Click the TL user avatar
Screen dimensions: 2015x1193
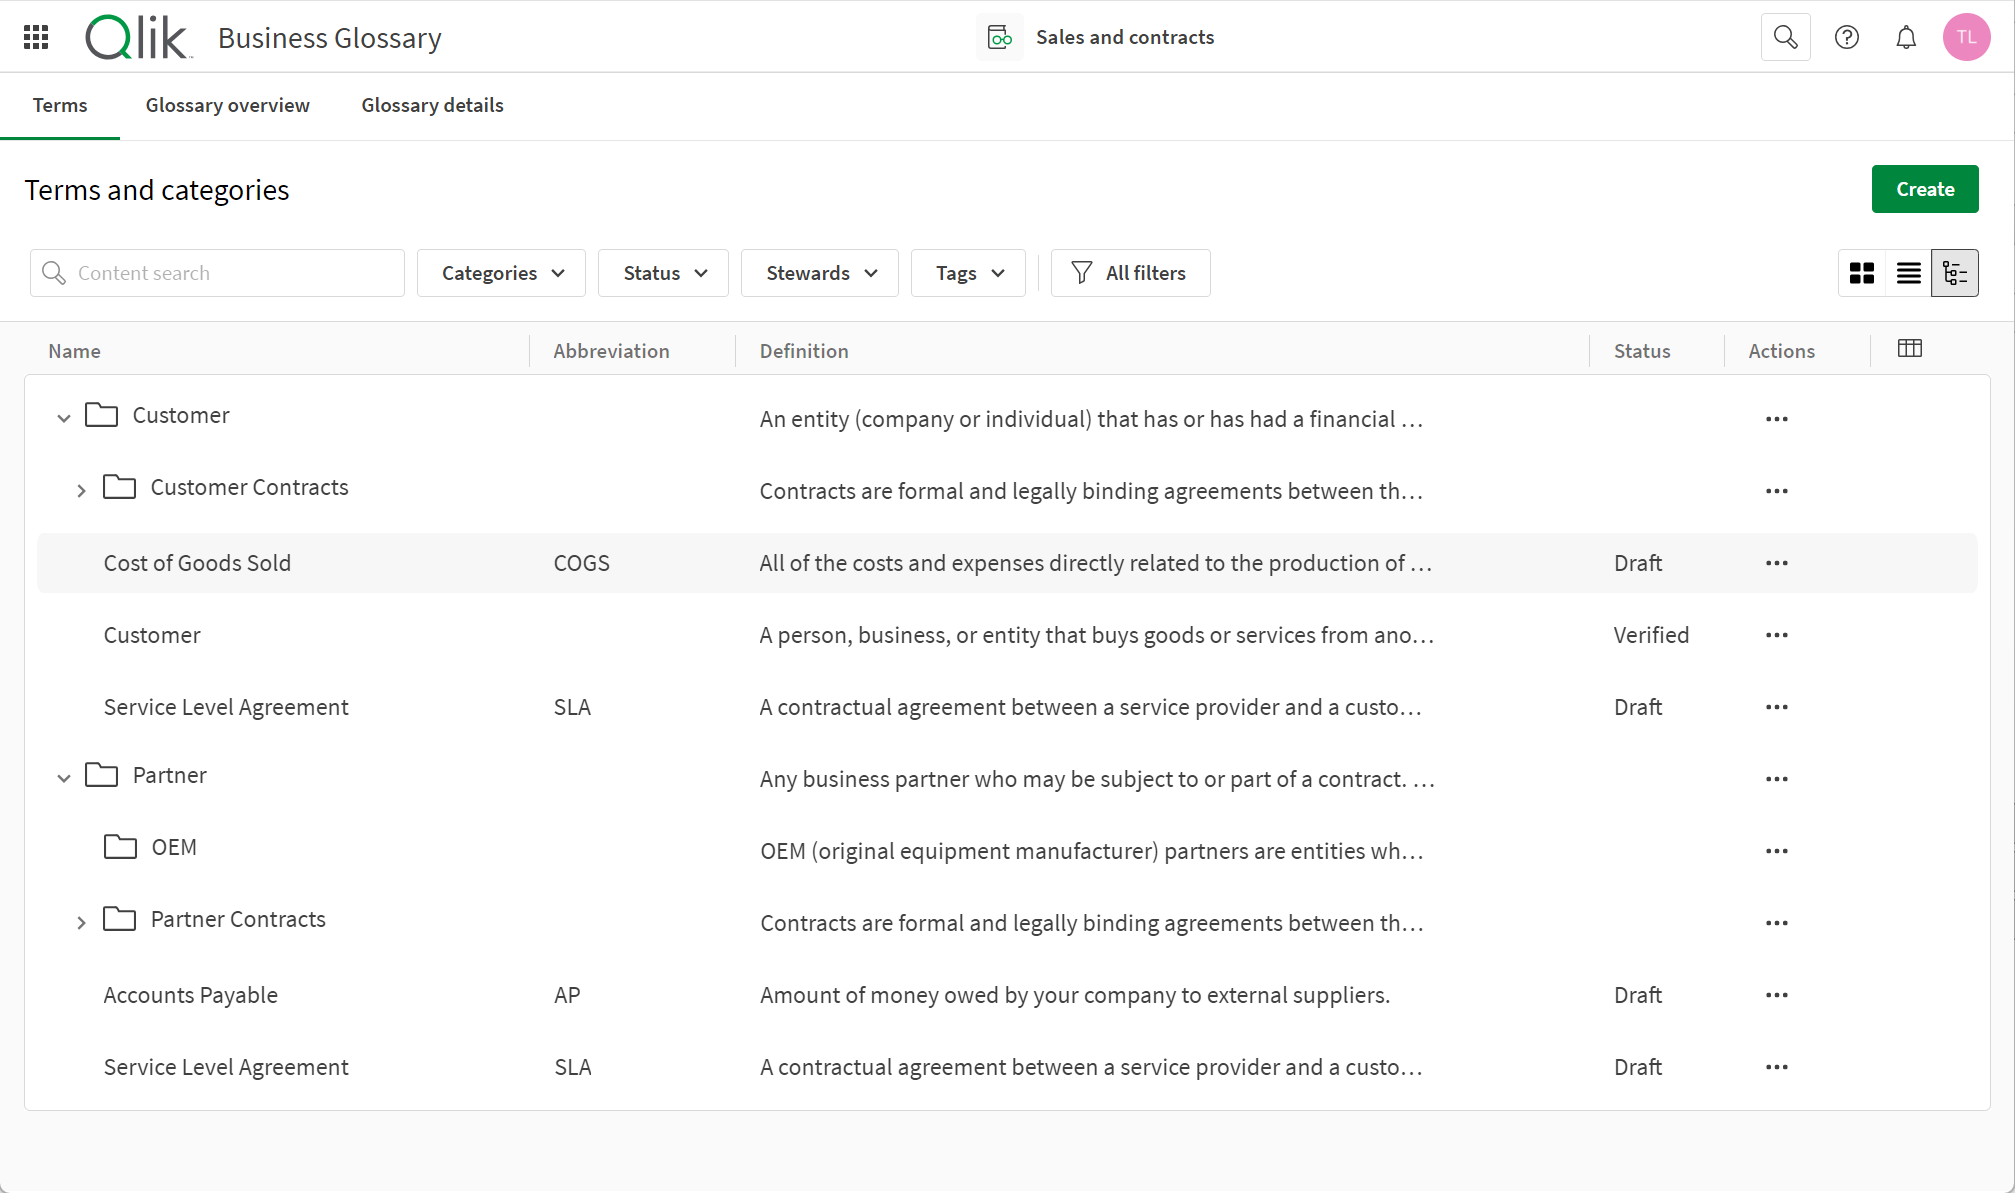pos(1966,36)
